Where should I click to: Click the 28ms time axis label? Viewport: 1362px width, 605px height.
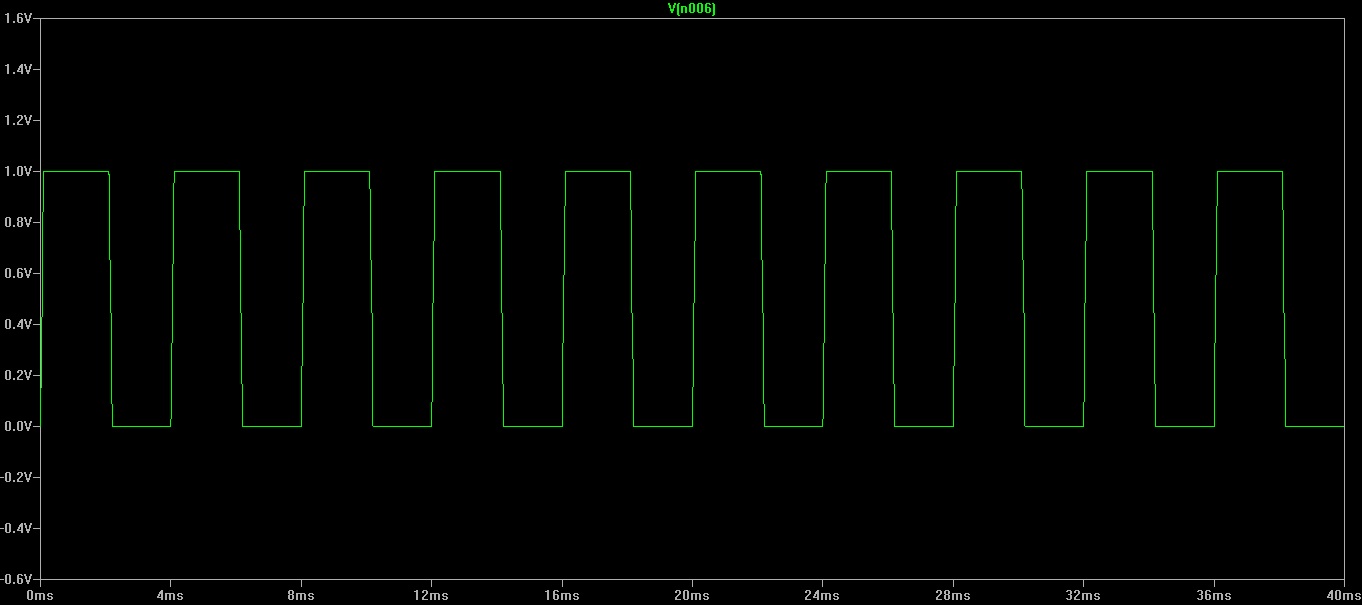point(952,595)
